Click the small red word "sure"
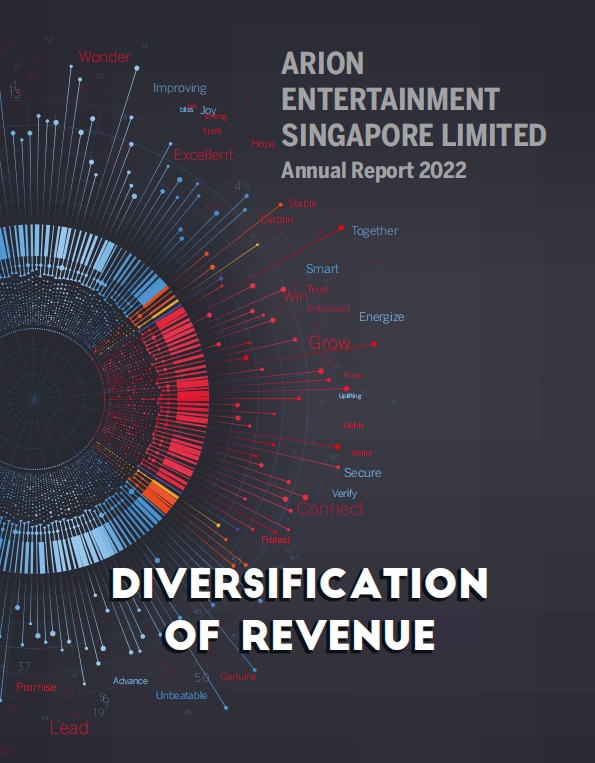The height and width of the screenshot is (763, 595). click(x=212, y=131)
